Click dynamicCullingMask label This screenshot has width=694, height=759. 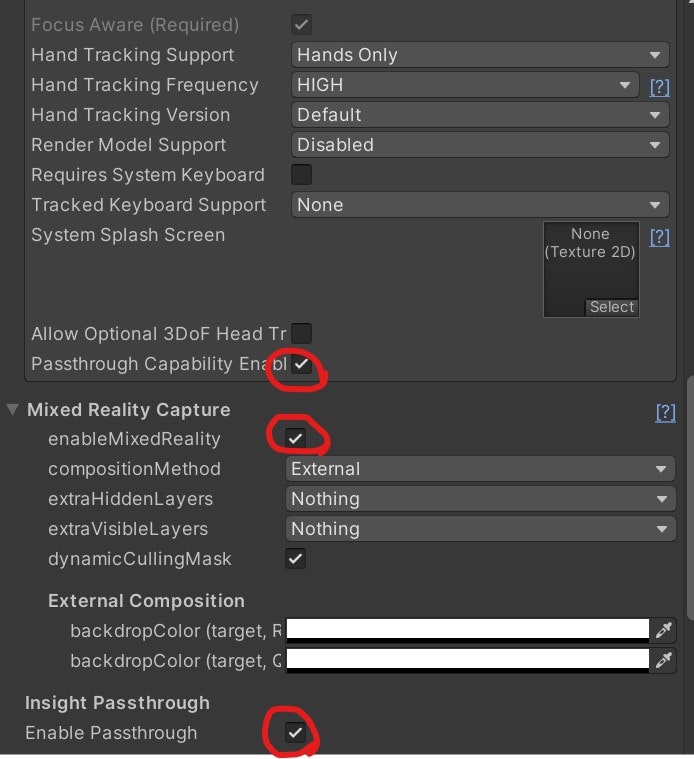pos(140,559)
